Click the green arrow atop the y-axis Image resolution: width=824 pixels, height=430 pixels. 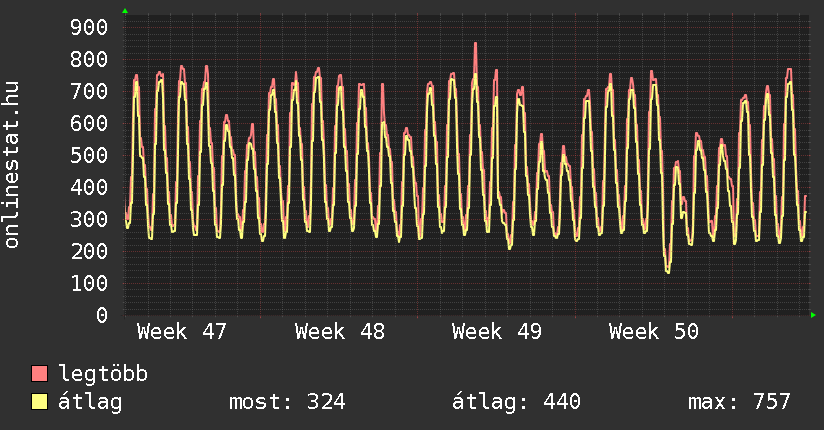(x=125, y=11)
